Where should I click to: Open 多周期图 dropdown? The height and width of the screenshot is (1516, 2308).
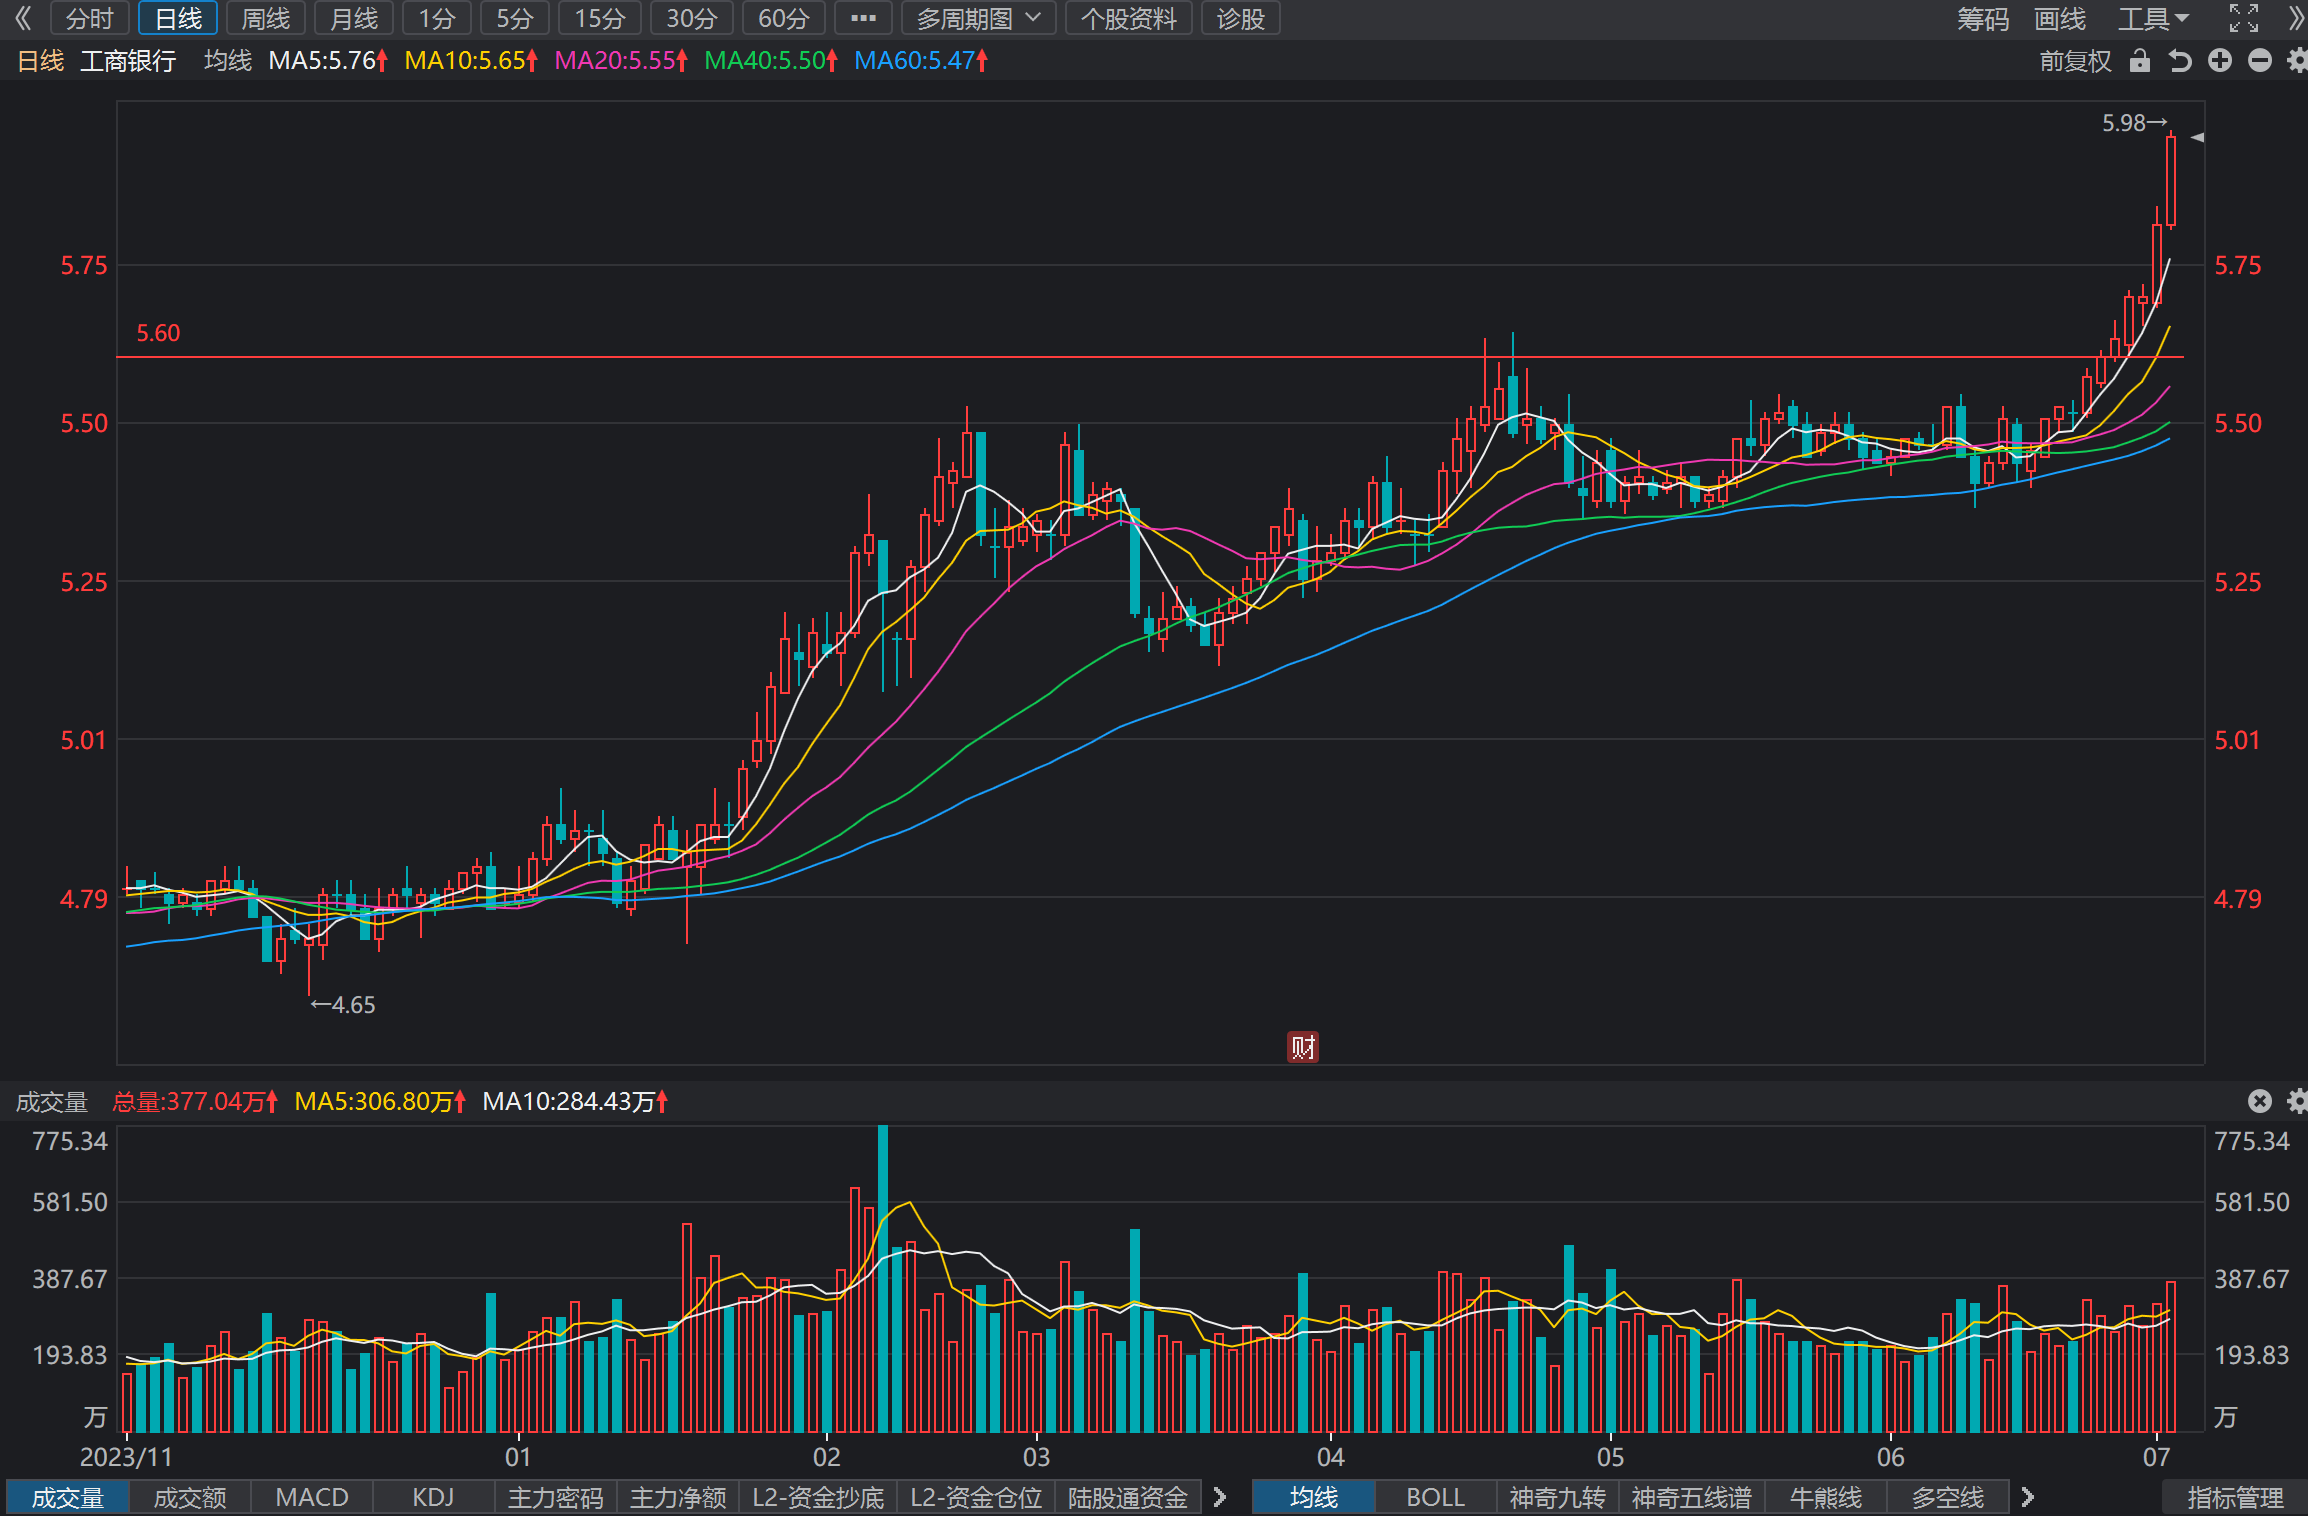978,18
